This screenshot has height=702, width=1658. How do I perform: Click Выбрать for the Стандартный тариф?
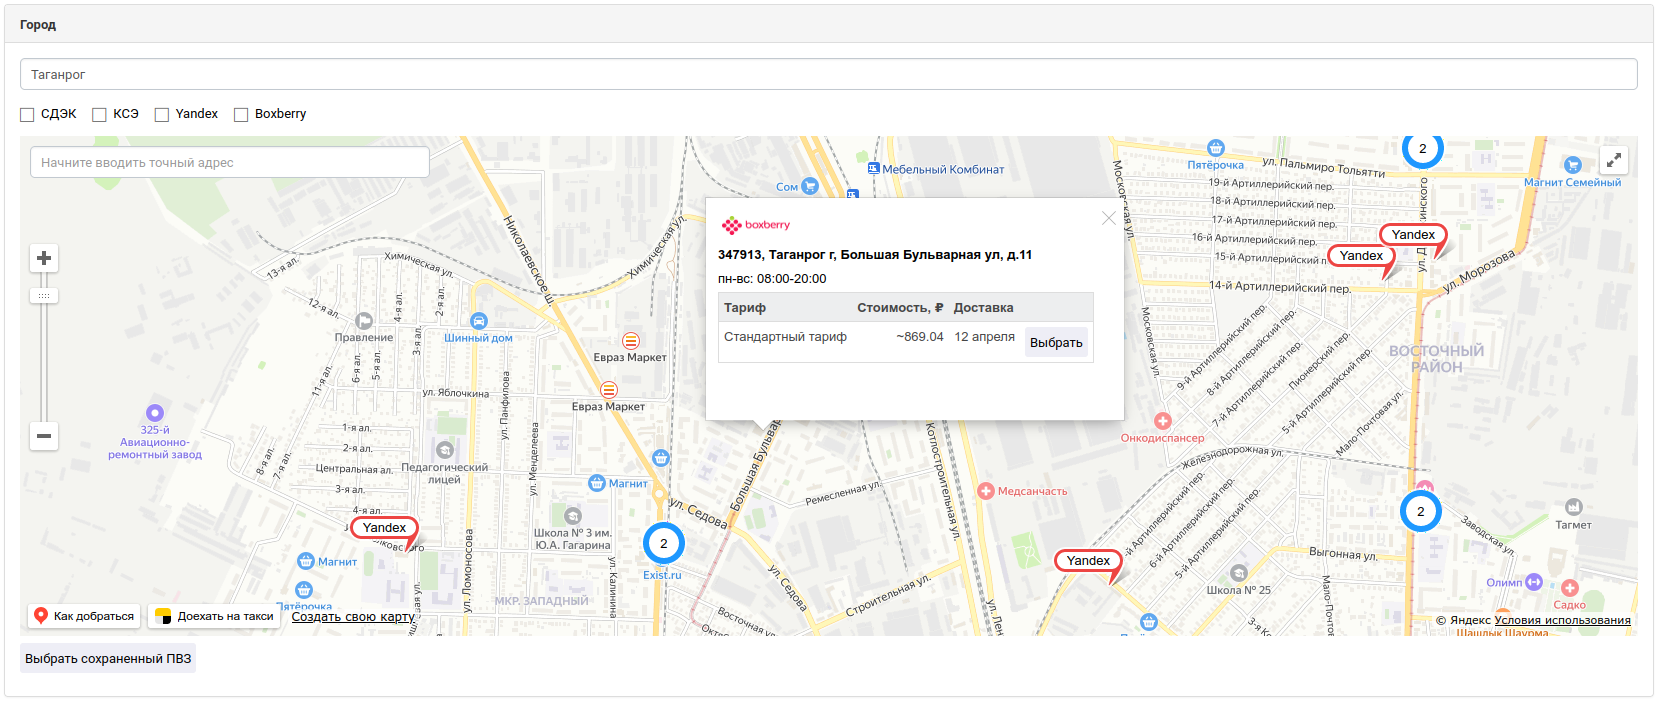[x=1056, y=342]
